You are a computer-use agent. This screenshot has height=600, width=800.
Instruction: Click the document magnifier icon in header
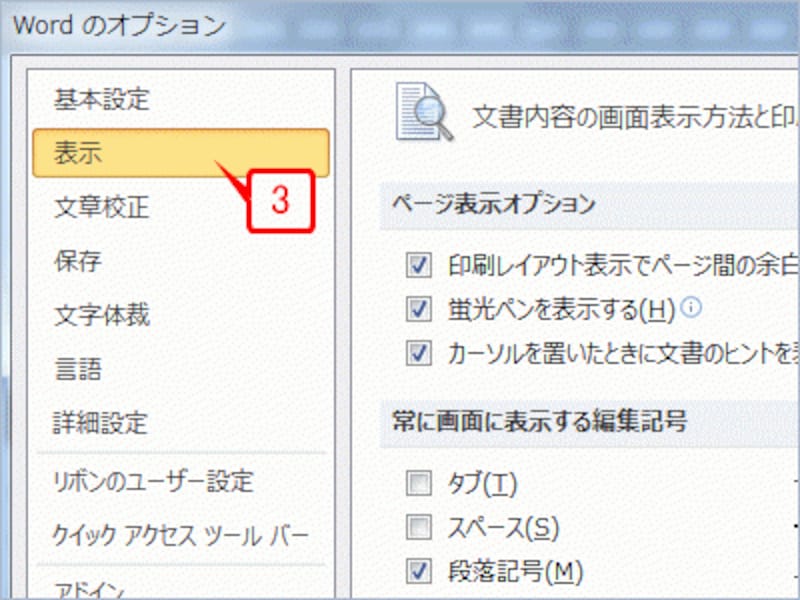click(x=424, y=112)
